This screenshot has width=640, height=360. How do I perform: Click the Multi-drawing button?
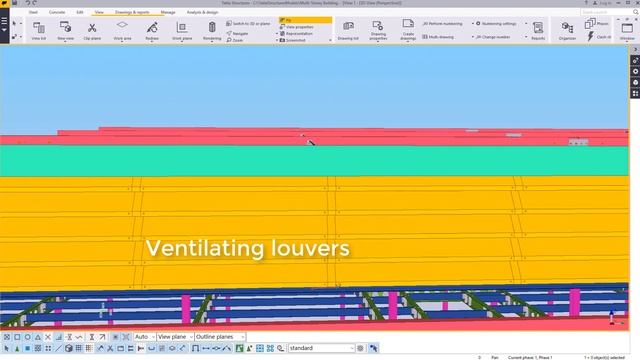[438, 37]
